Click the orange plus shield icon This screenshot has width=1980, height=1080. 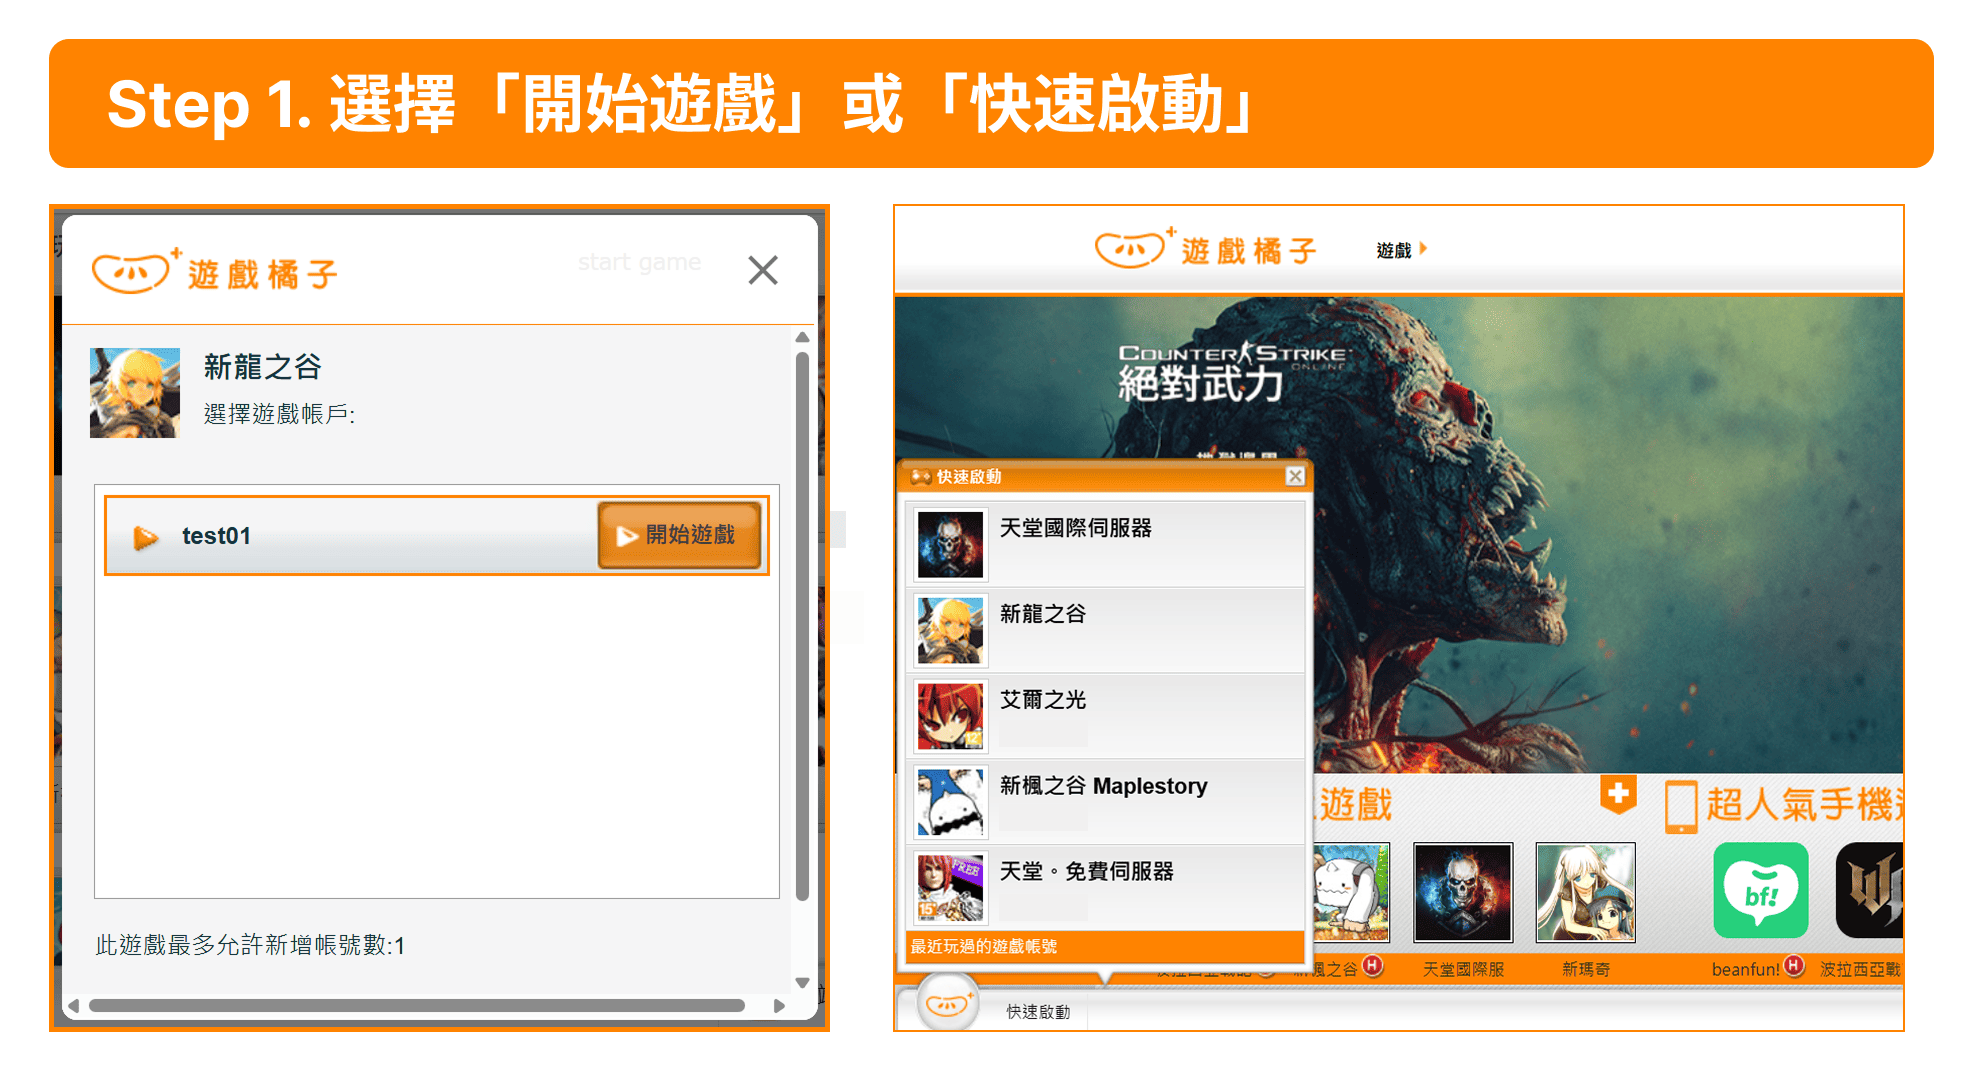tap(1617, 796)
